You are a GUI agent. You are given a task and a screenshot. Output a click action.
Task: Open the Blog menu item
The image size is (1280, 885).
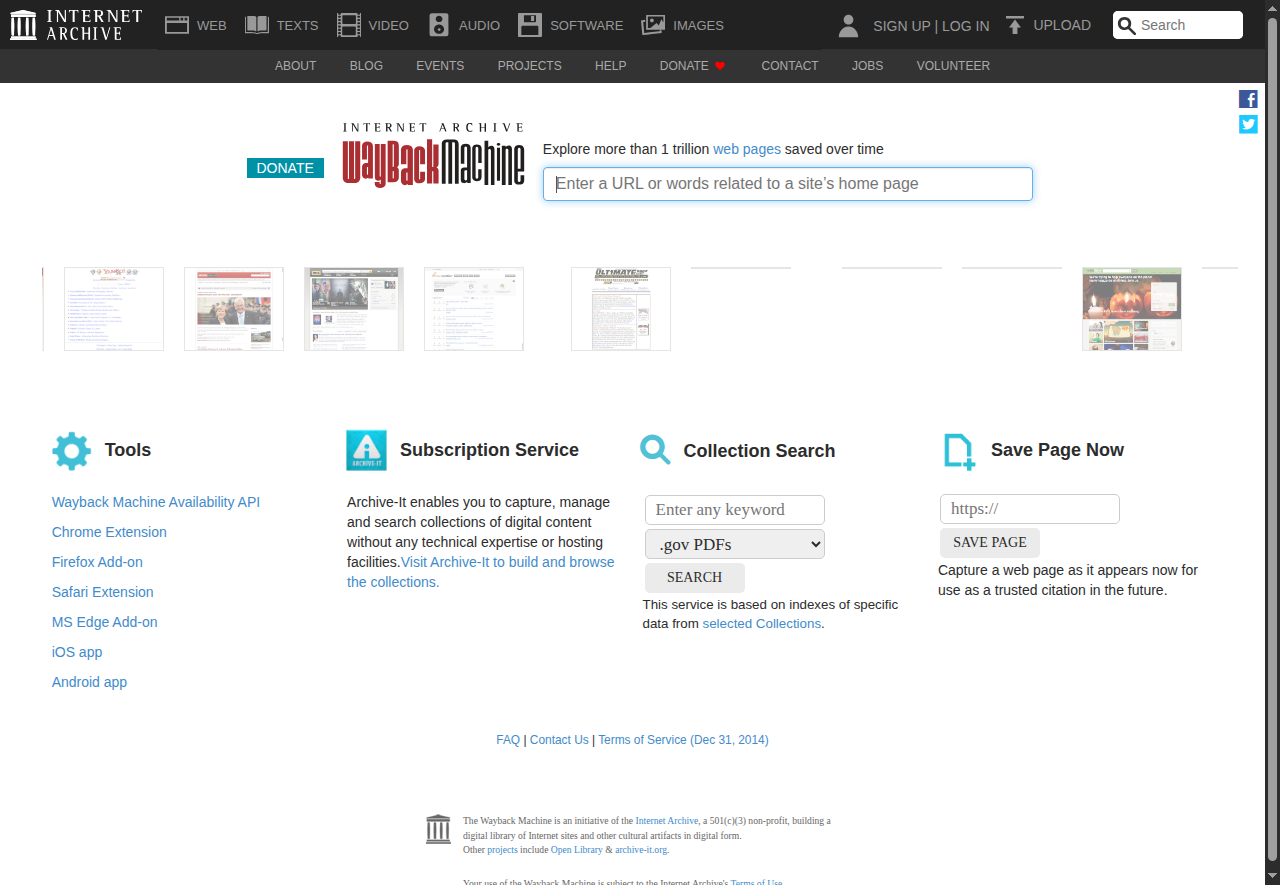[x=366, y=66]
